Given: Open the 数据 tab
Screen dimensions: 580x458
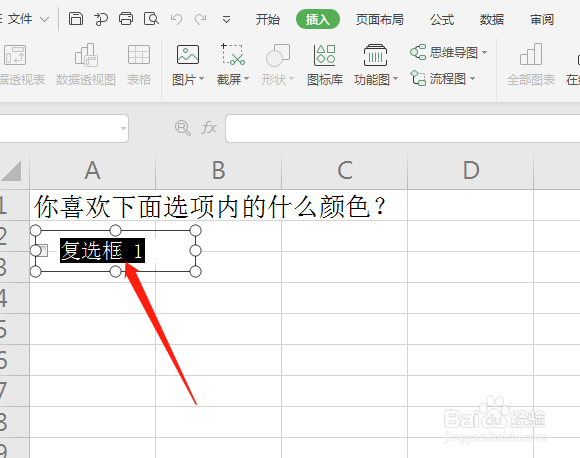Looking at the screenshot, I should 492,19.
